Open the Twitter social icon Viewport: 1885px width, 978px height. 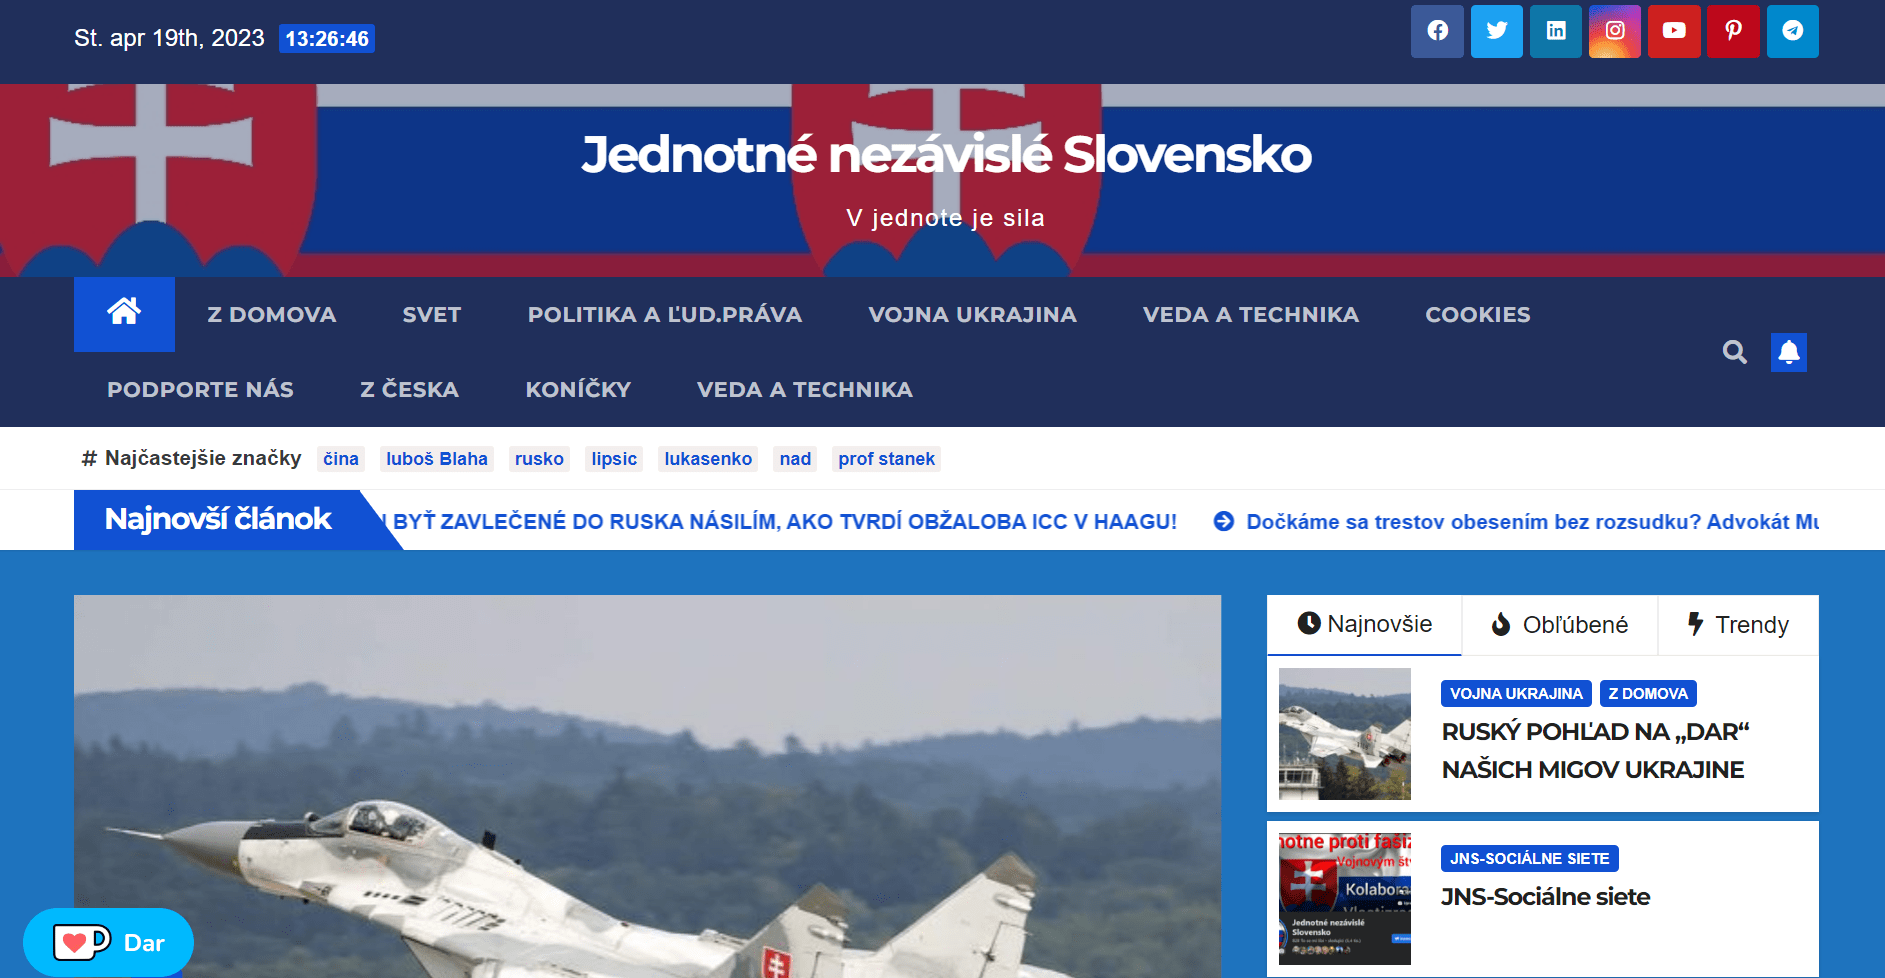click(x=1497, y=31)
